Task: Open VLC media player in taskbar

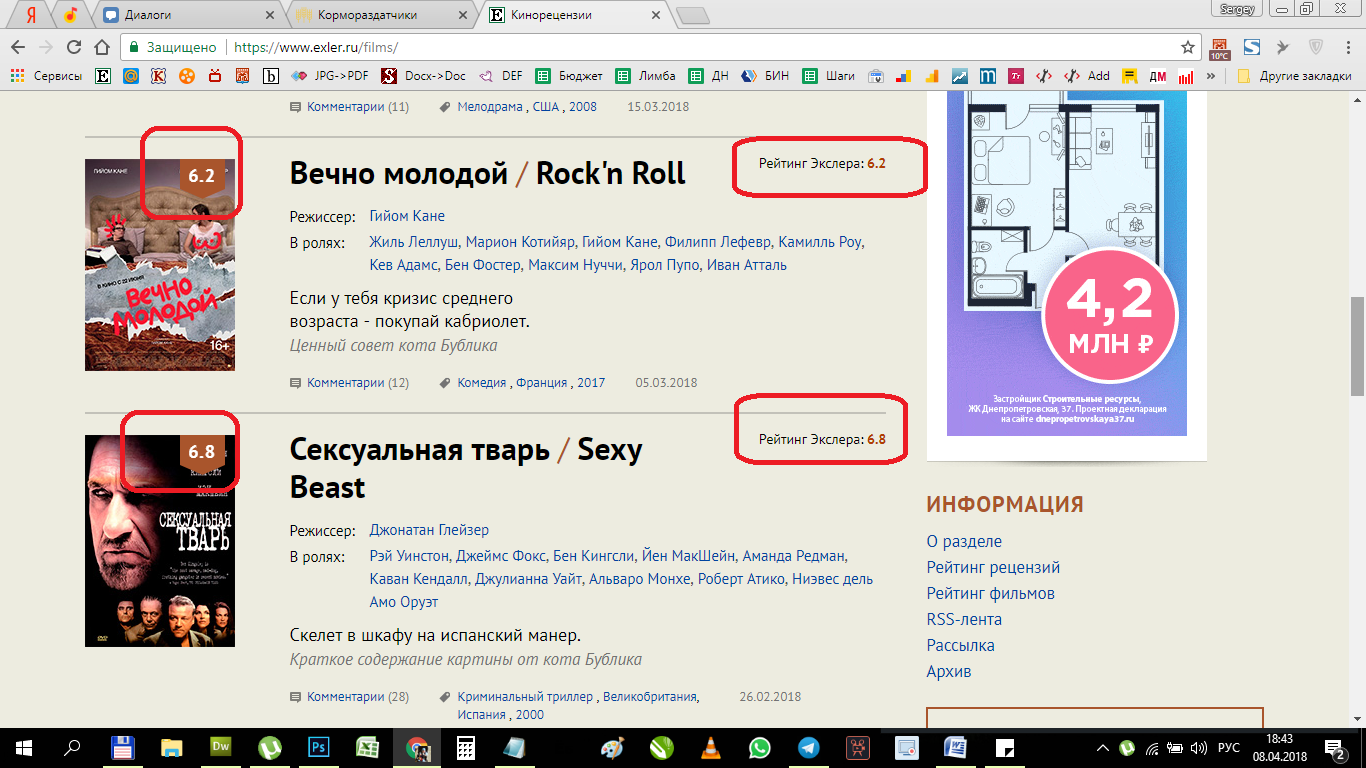Action: pos(711,747)
